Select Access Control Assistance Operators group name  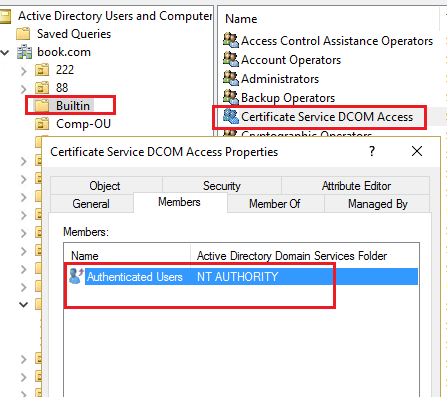tap(337, 41)
